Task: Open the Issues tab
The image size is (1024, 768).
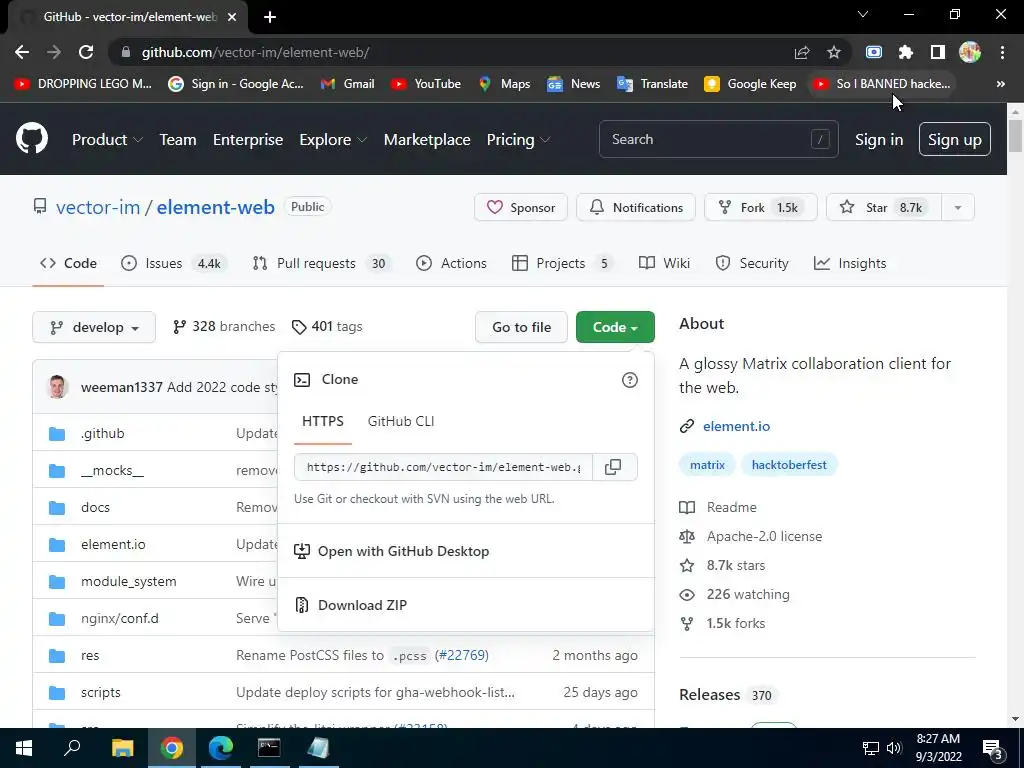Action: point(174,263)
